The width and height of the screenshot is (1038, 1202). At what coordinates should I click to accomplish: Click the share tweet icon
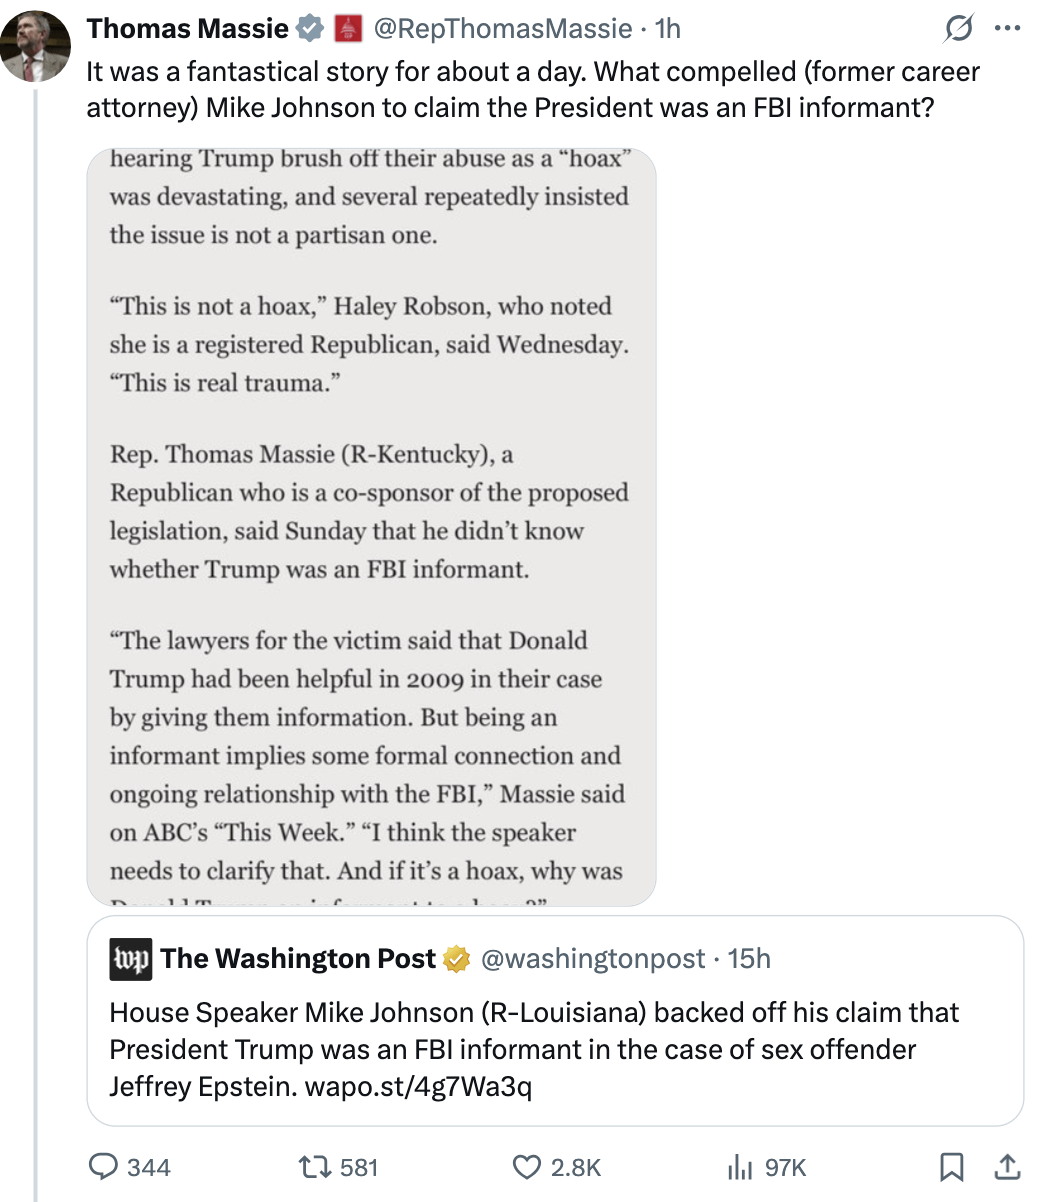(1007, 1167)
